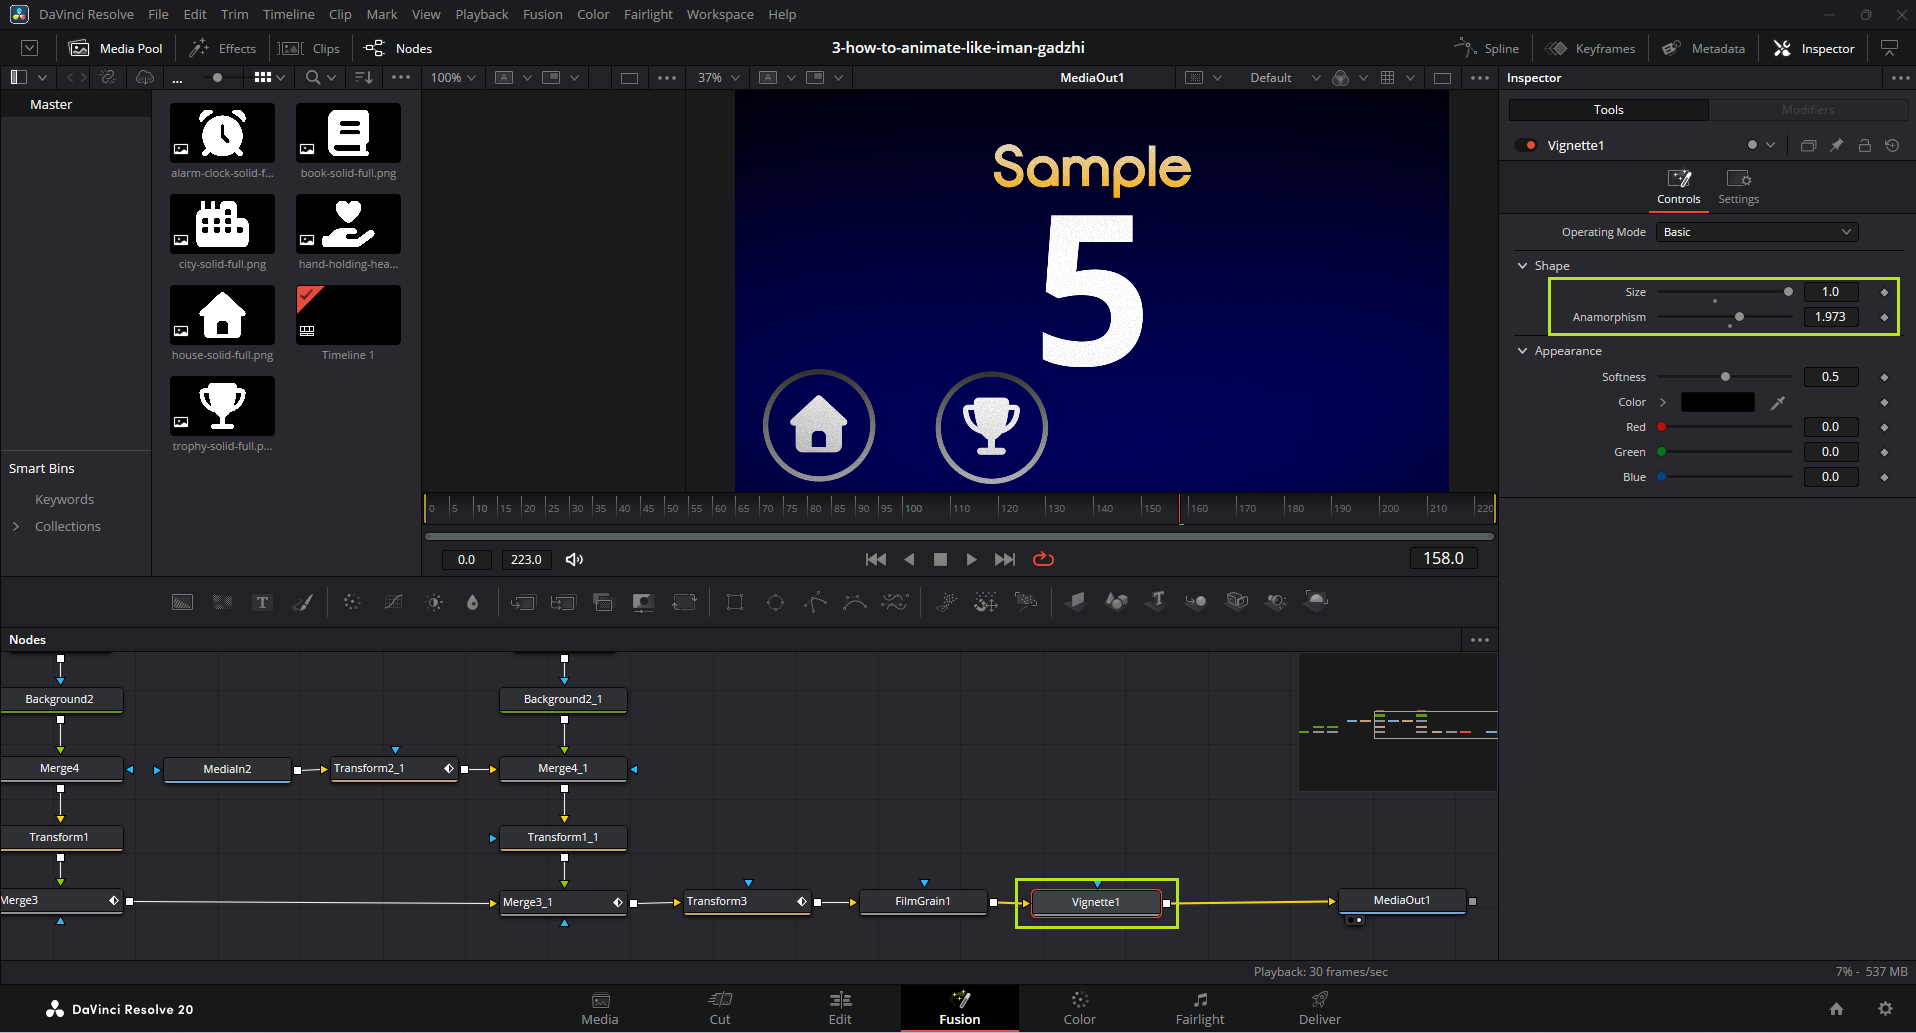This screenshot has height=1033, width=1916.
Task: Switch to the Settings tab in Inspector
Action: coord(1738,187)
